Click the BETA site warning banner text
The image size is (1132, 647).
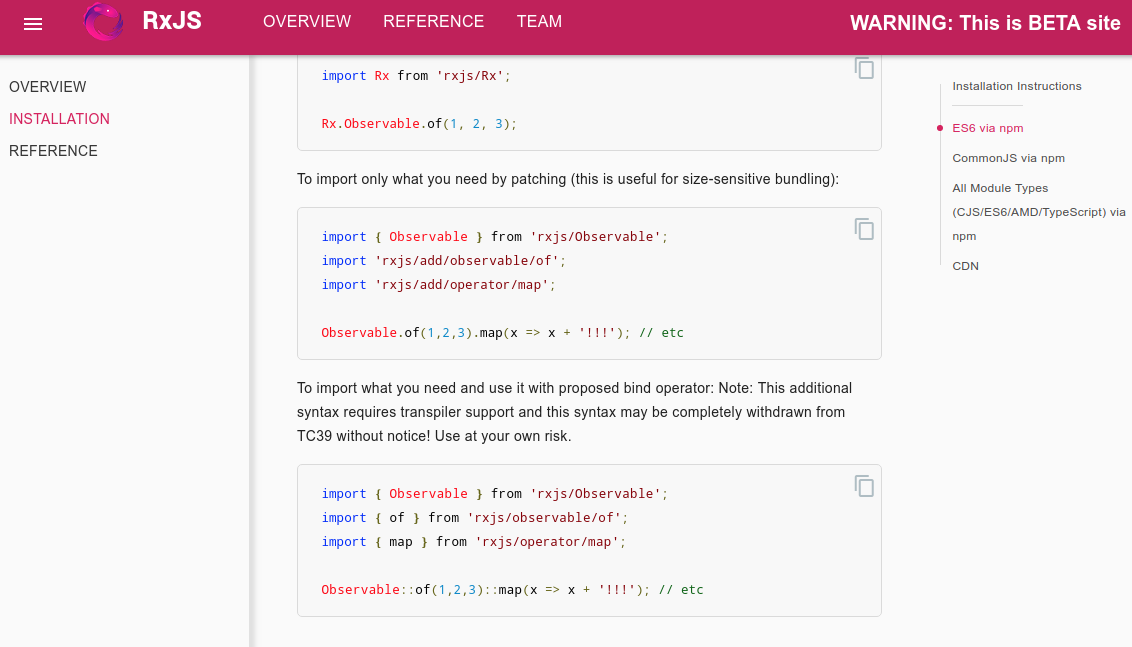coord(985,23)
